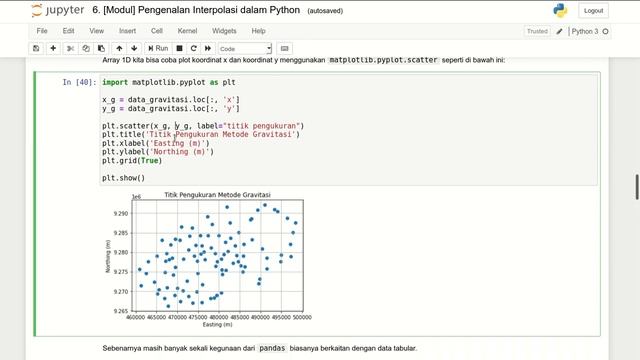Click the plt.xlabel code line
Image resolution: width=640 pixels, height=360 pixels.
click(156, 143)
